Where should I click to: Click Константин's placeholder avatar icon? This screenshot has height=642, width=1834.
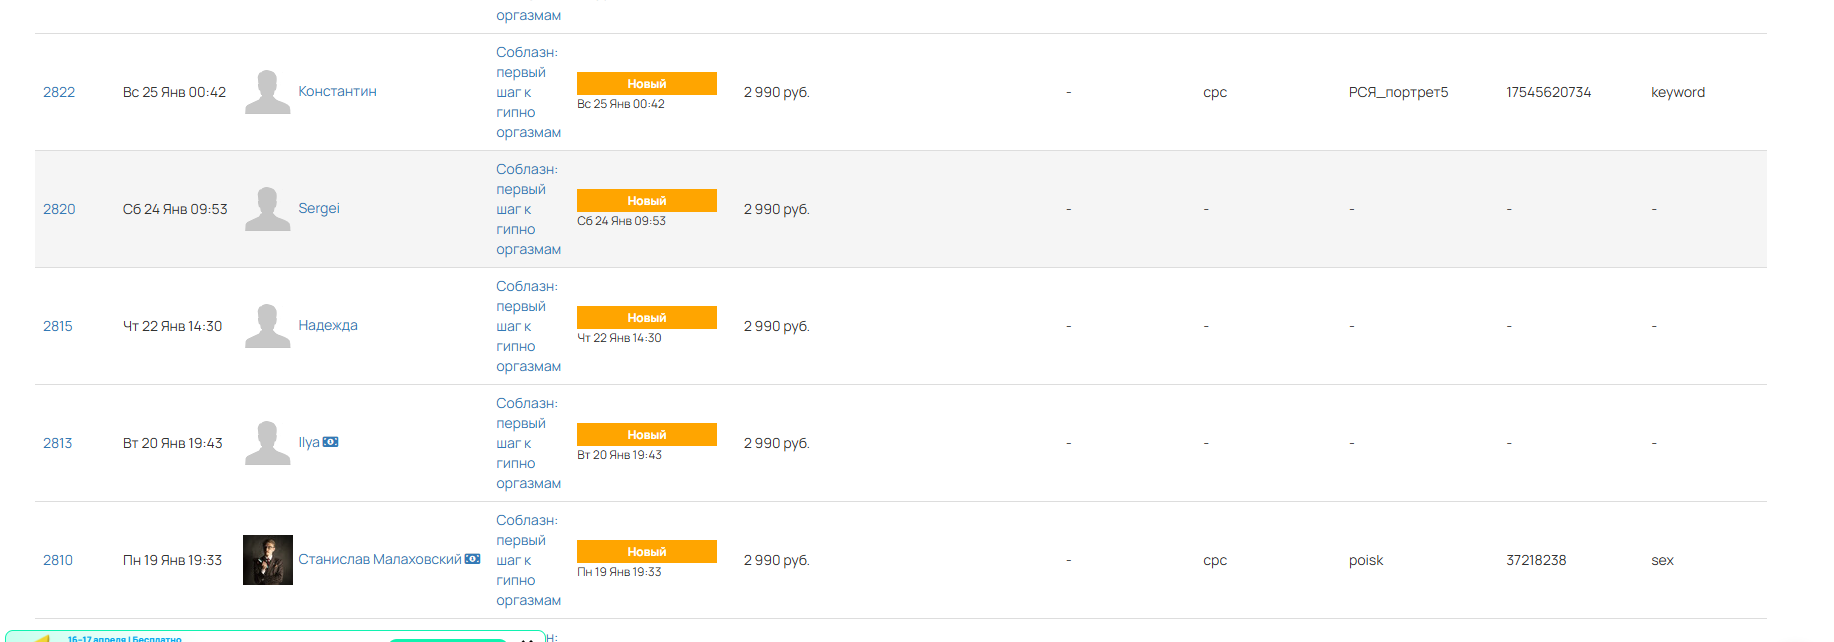267,92
